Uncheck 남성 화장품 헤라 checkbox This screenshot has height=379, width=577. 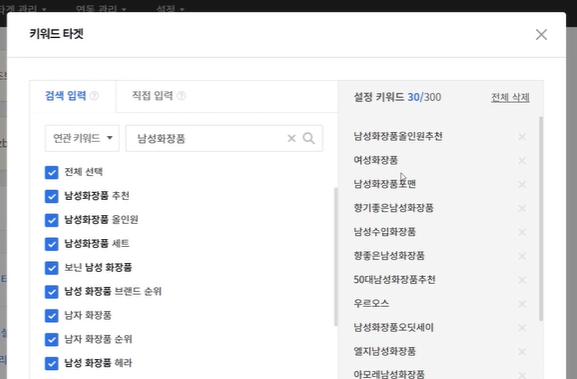pos(52,364)
